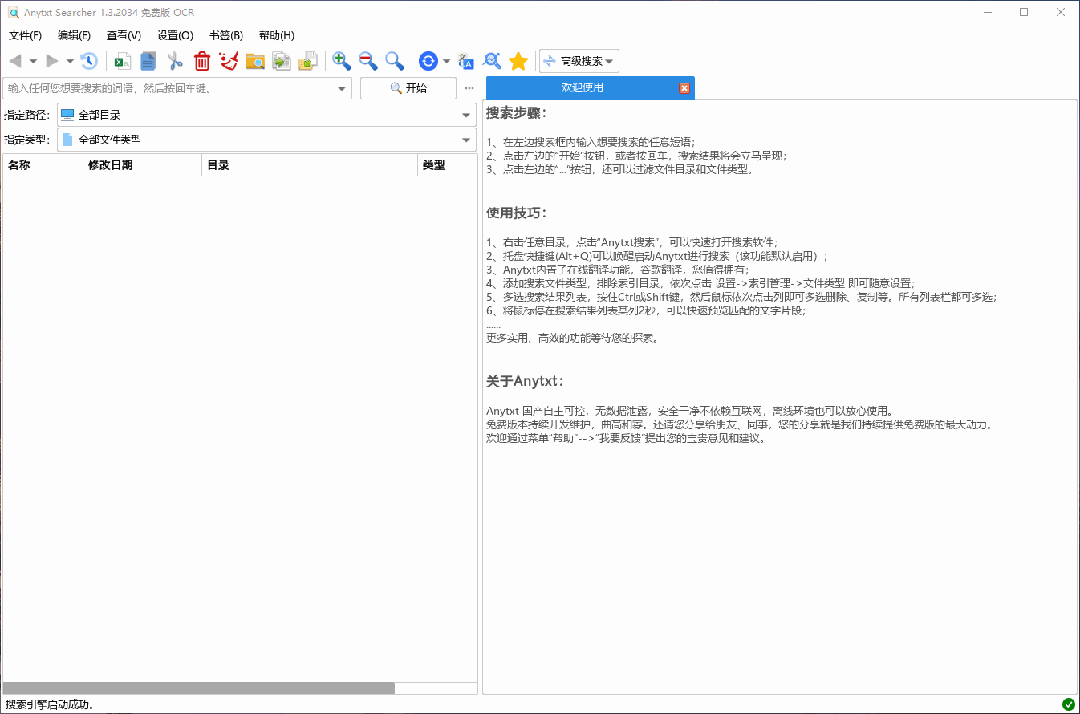Export results to Excel icon
1080x714 pixels.
(x=123, y=61)
